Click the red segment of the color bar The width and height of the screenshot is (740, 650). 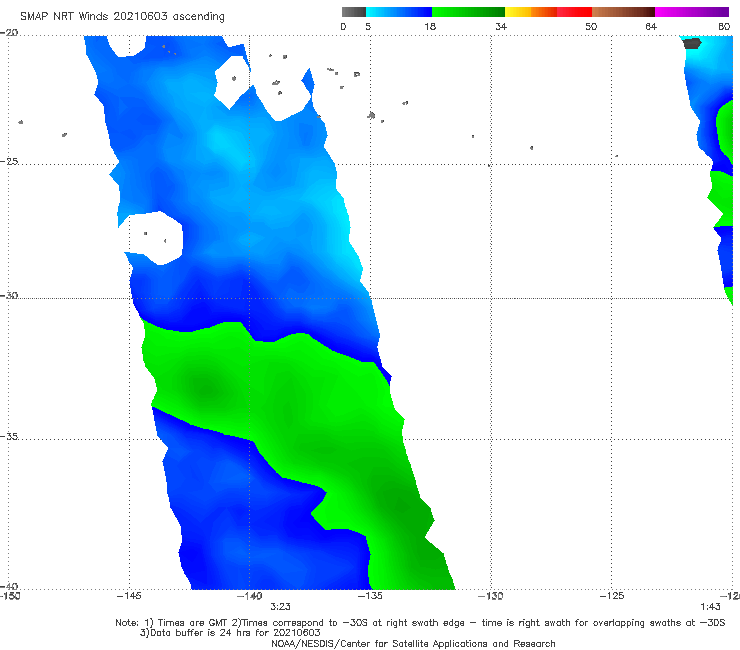coord(574,12)
